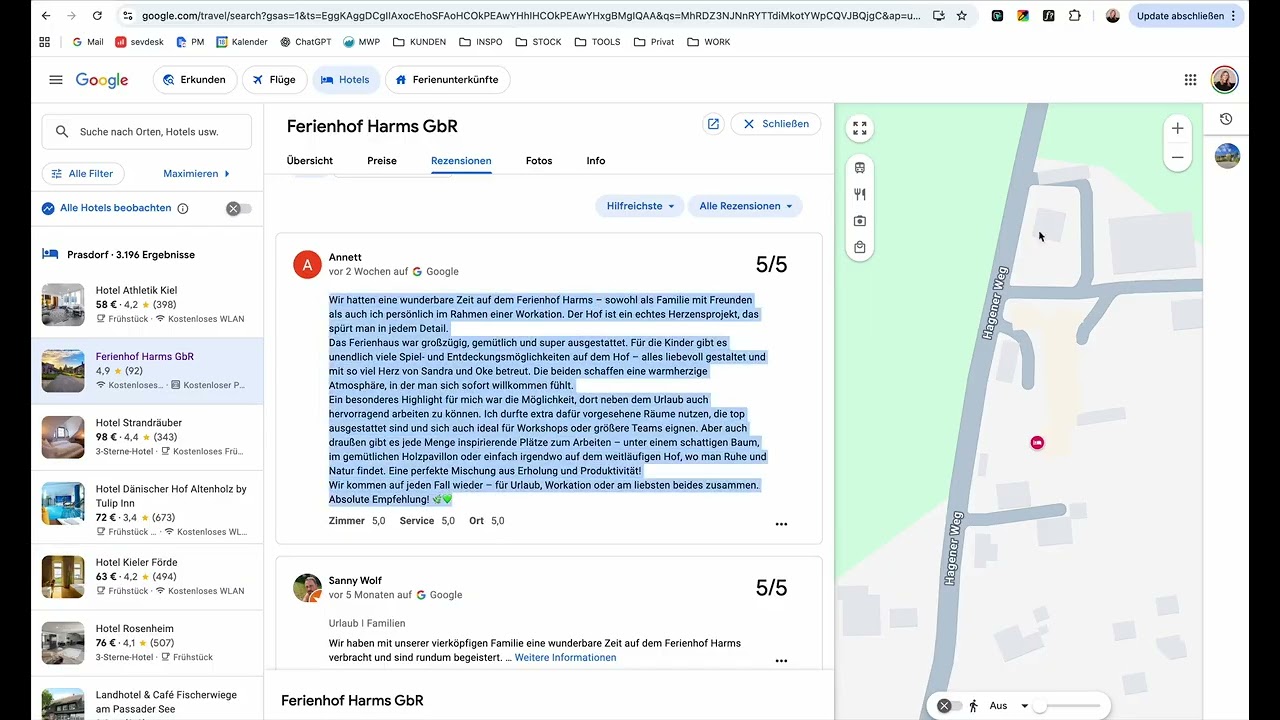Click the Schließen button
Viewport: 1280px width, 720px height.
[x=776, y=124]
